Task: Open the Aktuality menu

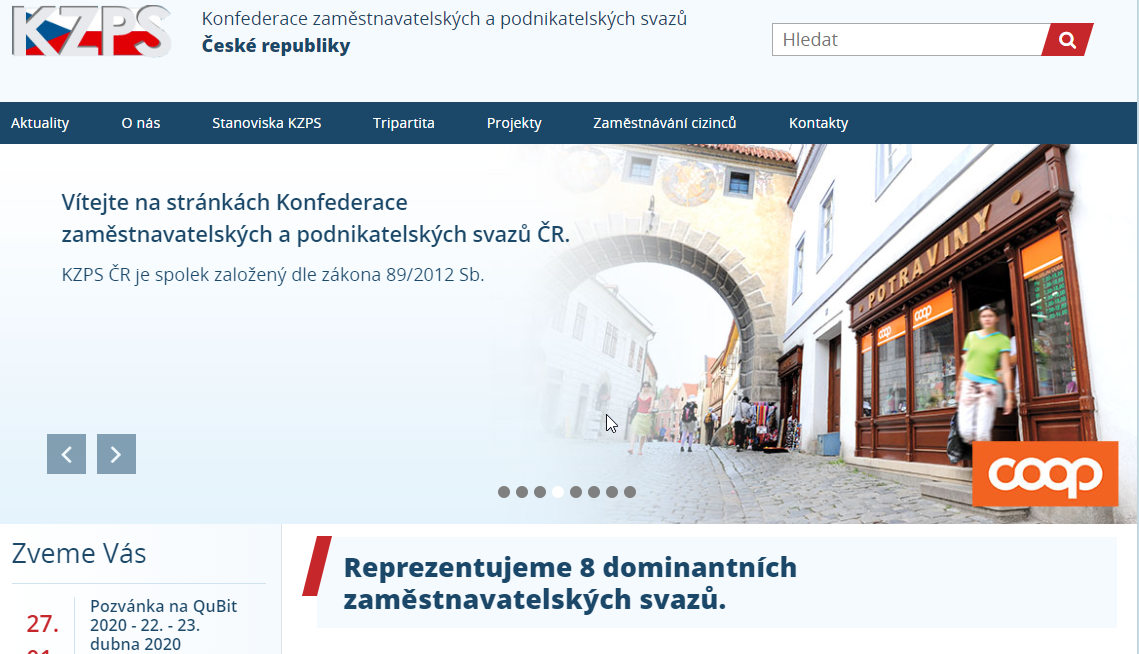Action: coord(40,123)
